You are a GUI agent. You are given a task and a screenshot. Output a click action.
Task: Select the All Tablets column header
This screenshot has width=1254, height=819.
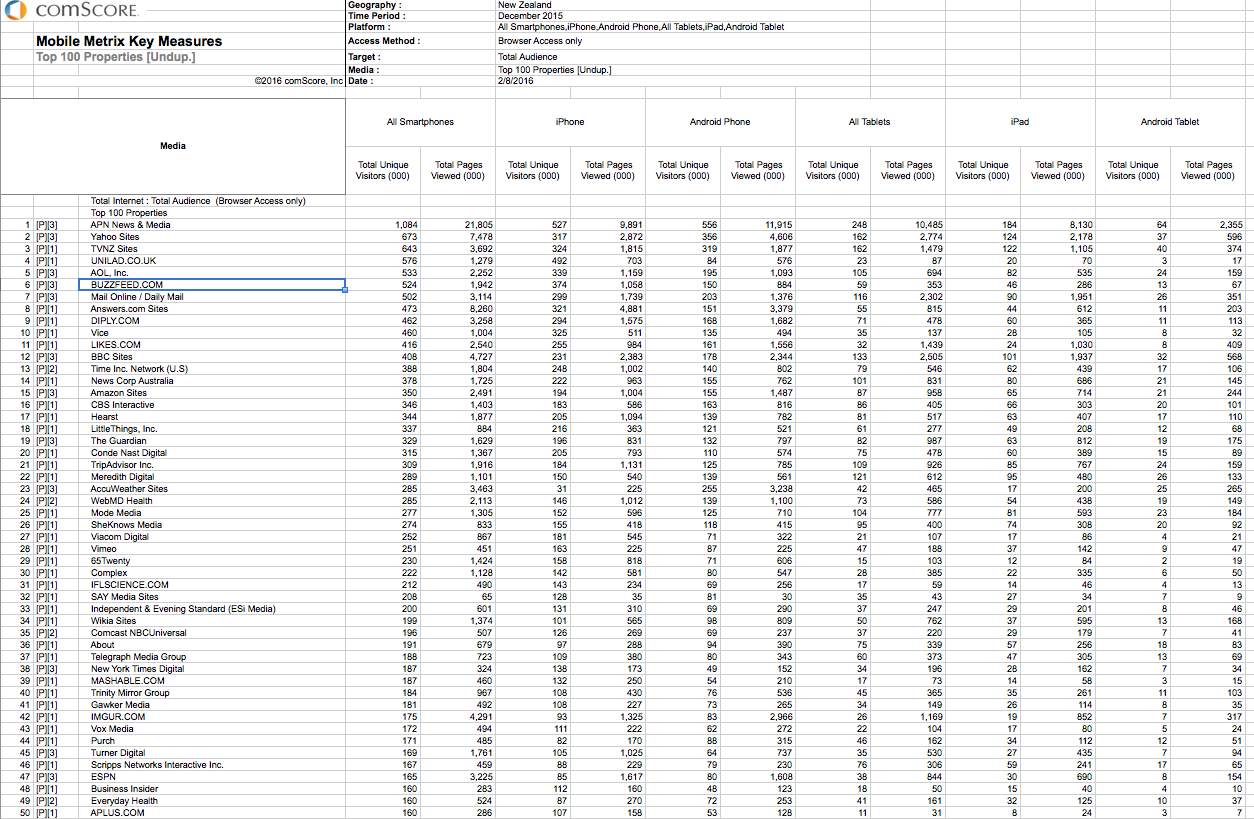click(869, 122)
